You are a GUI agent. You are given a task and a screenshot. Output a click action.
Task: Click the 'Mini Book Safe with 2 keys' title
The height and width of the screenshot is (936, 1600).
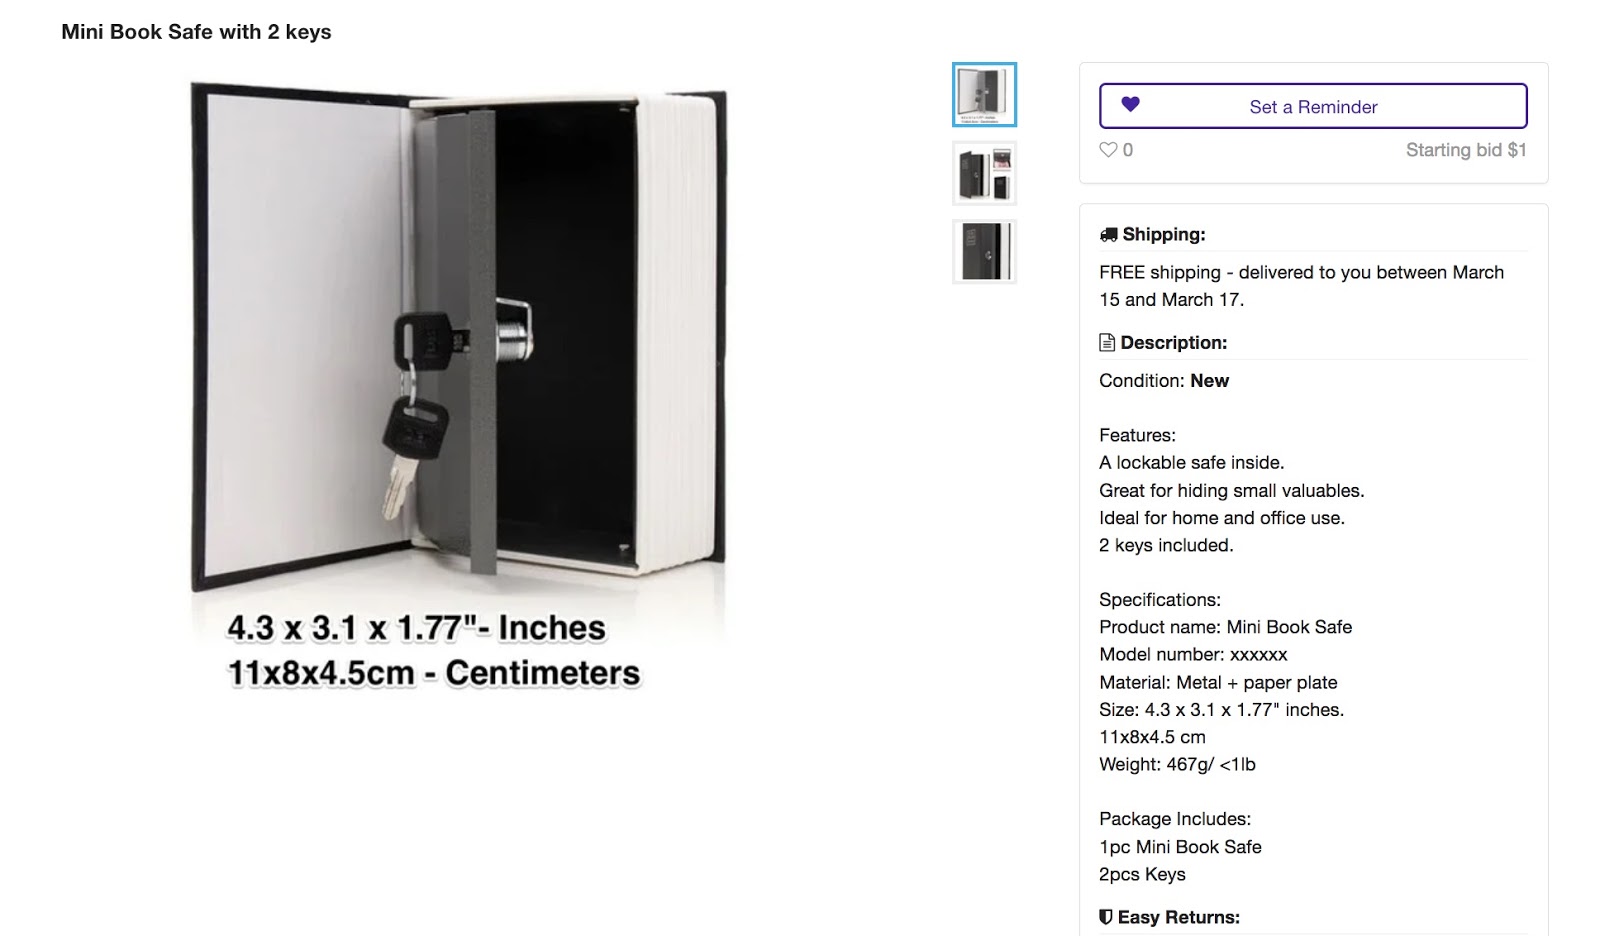tap(196, 32)
